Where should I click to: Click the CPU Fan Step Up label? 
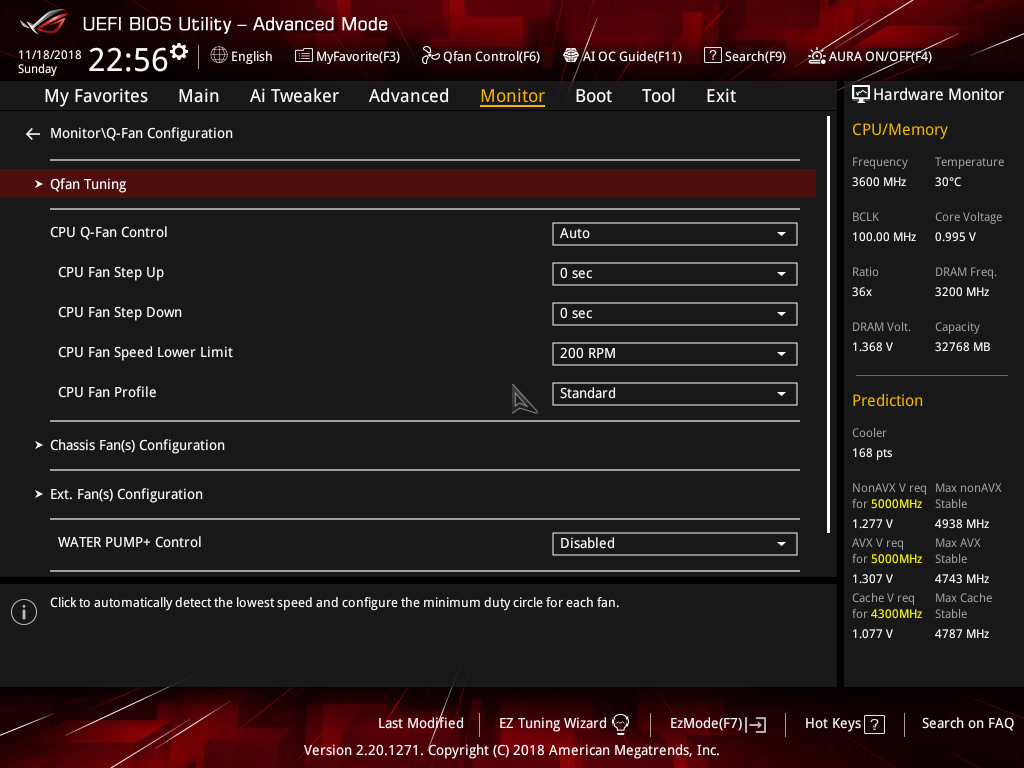pyautogui.click(x=111, y=273)
